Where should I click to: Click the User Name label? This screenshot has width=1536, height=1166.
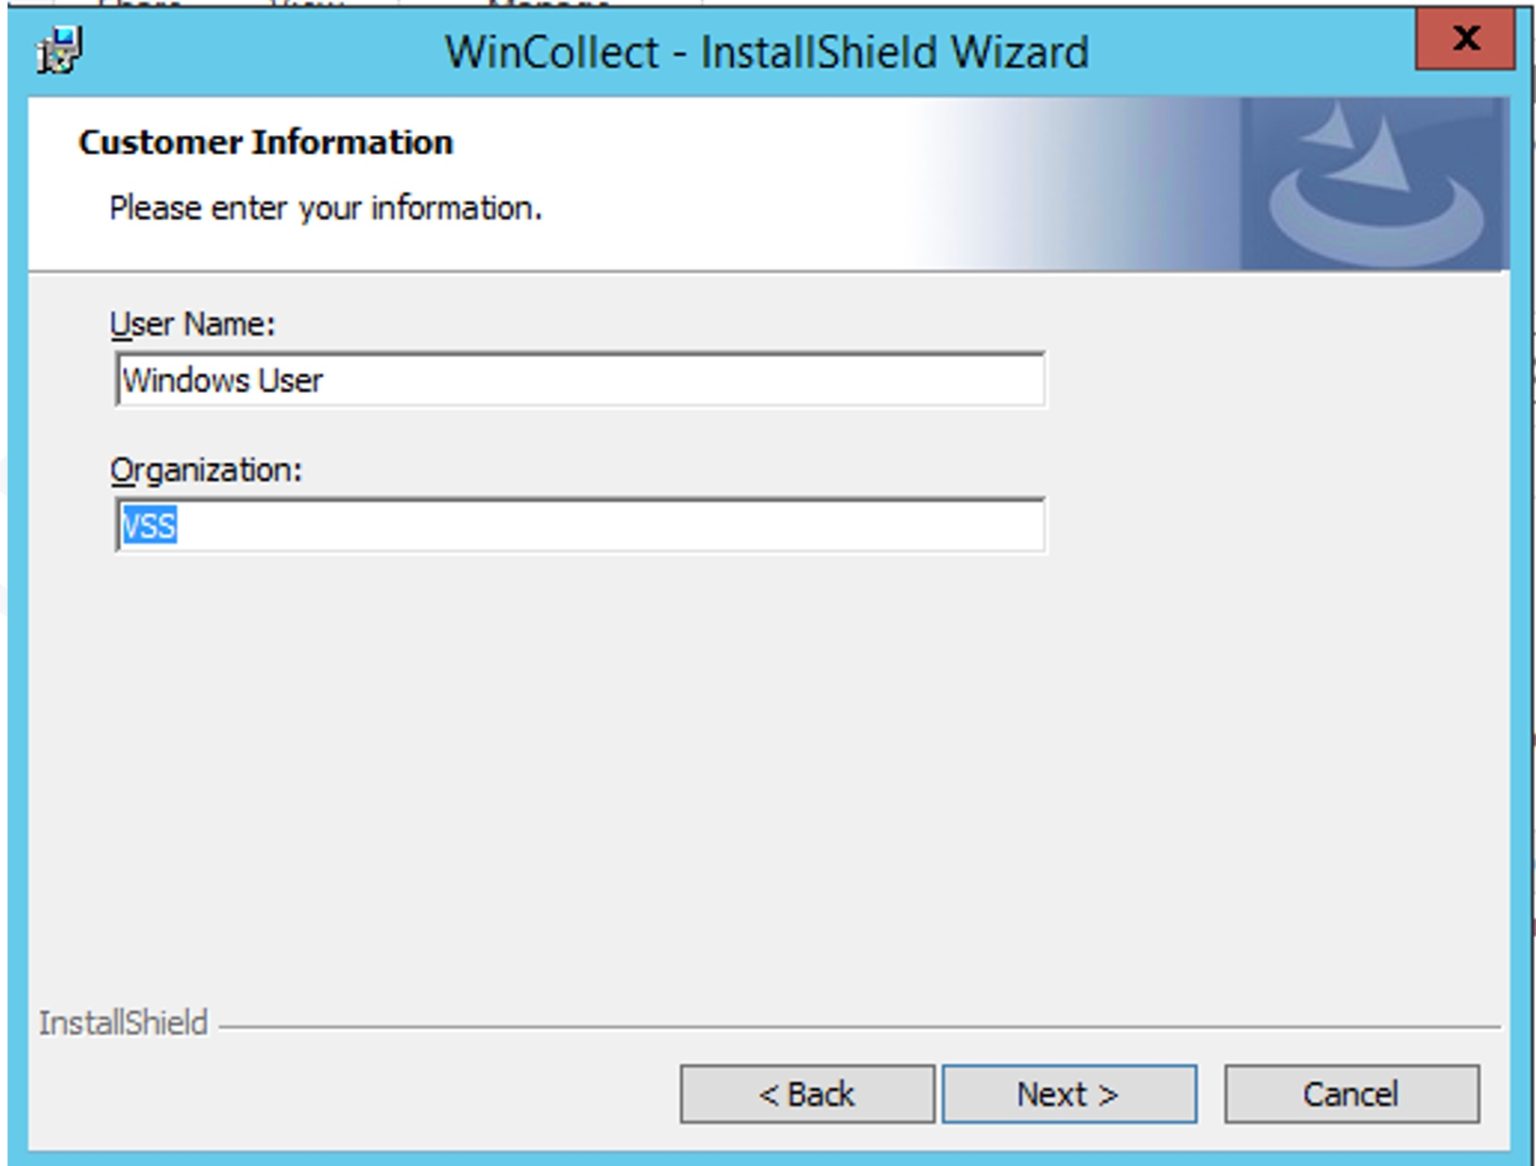(192, 324)
